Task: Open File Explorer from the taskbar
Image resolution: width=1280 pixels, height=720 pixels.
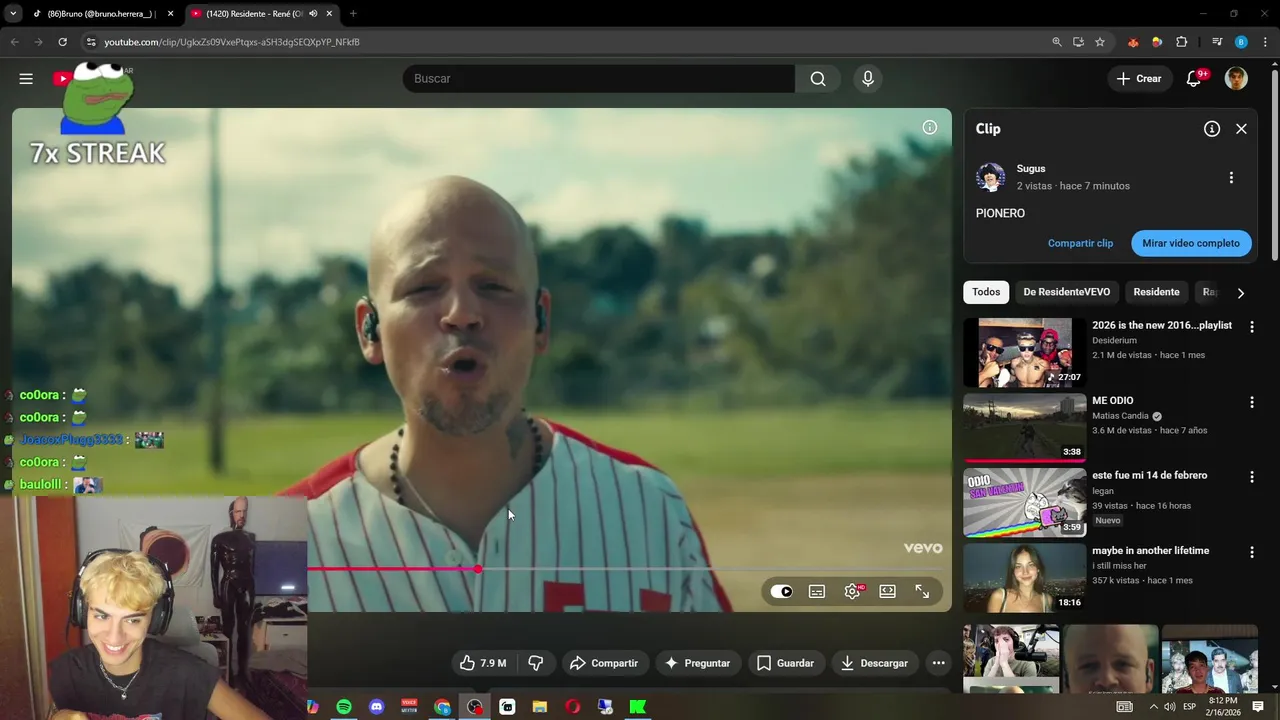Action: 540,707
